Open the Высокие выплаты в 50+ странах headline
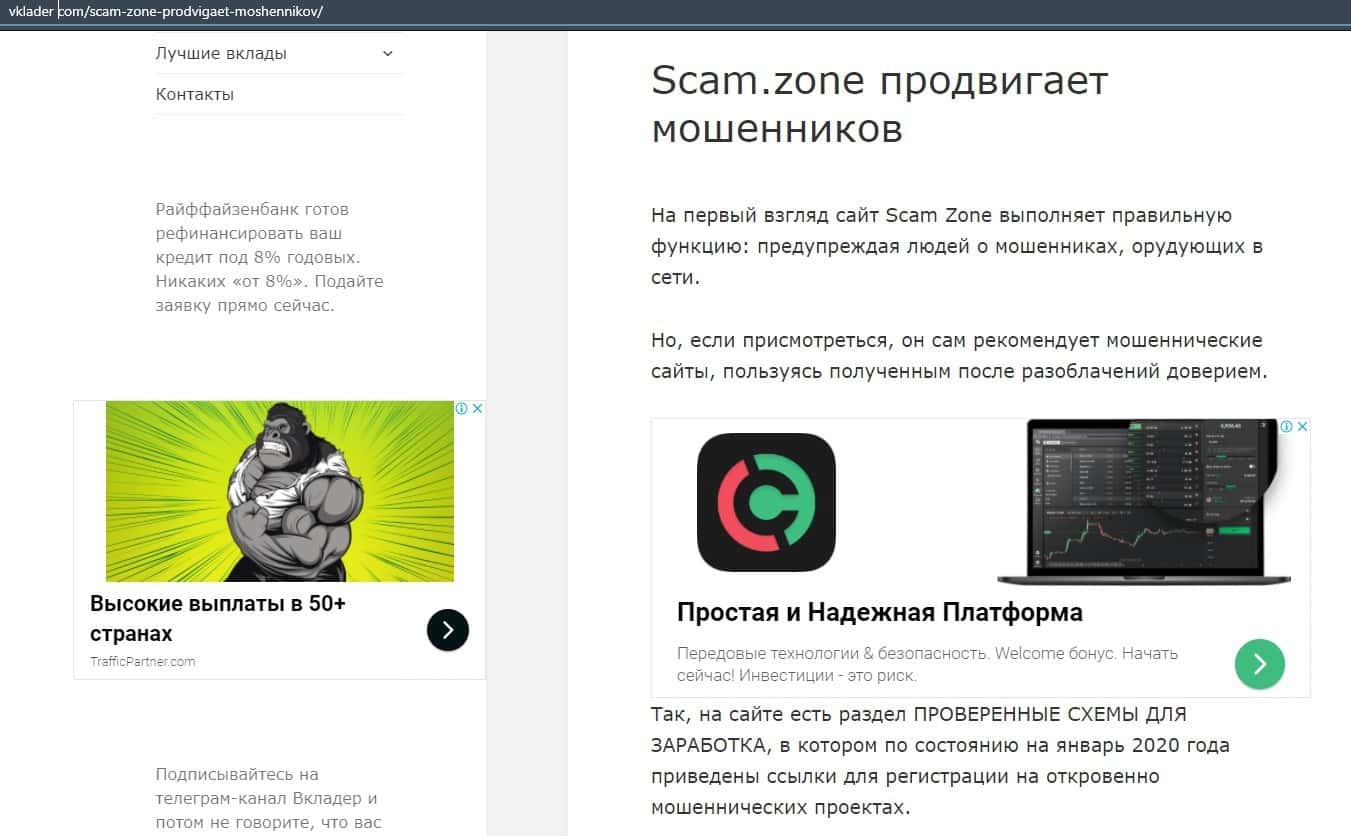The height and width of the screenshot is (836, 1351). pyautogui.click(x=218, y=619)
